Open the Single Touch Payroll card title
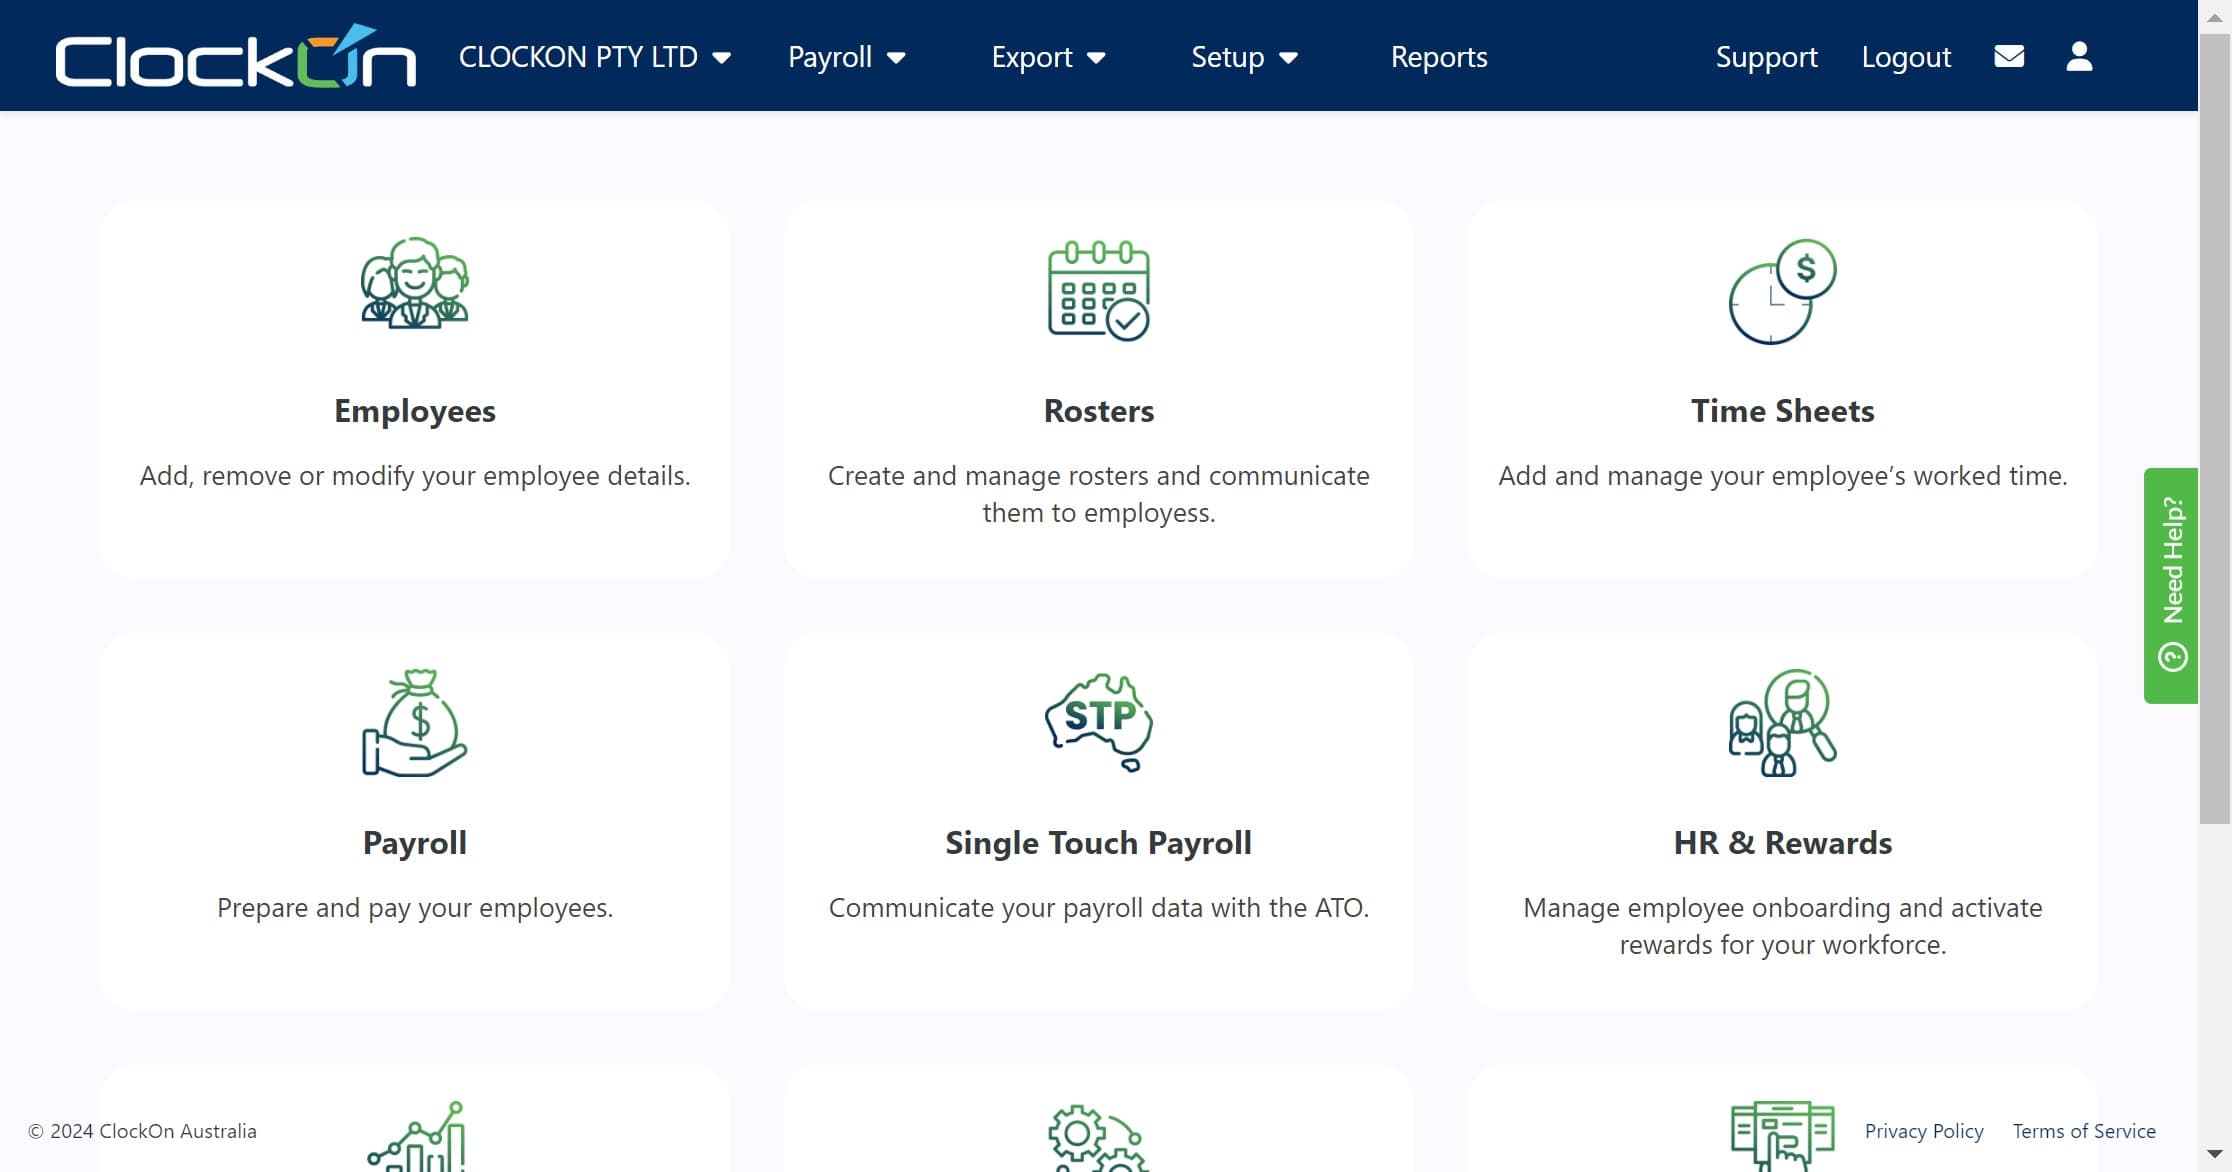The image size is (2232, 1172). 1099,843
